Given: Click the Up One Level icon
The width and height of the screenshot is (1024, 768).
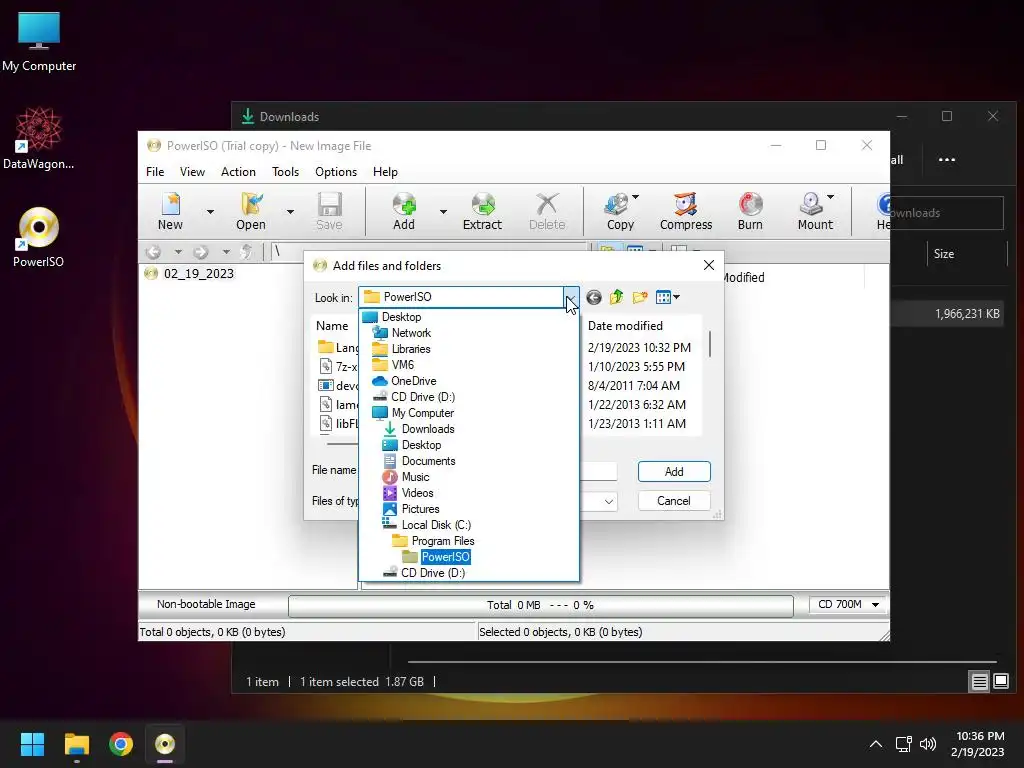Looking at the screenshot, I should pyautogui.click(x=616, y=298).
